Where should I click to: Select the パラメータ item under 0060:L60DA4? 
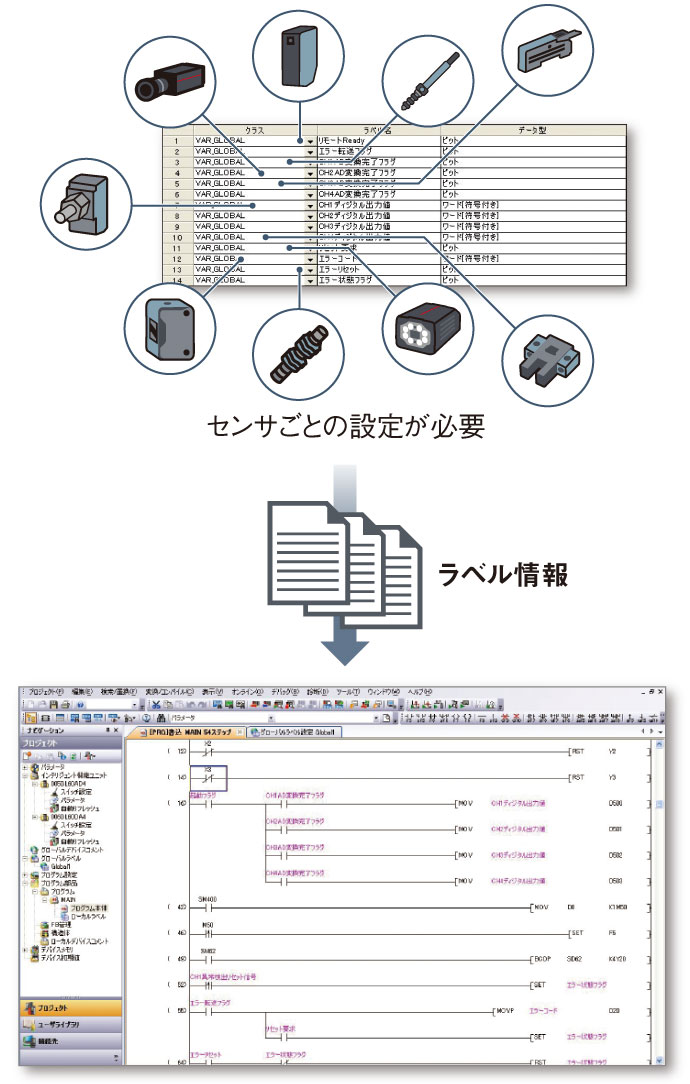(x=73, y=834)
